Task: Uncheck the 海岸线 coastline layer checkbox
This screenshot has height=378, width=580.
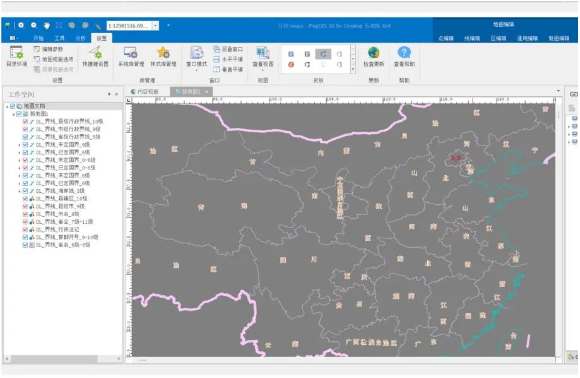Action: point(25,191)
